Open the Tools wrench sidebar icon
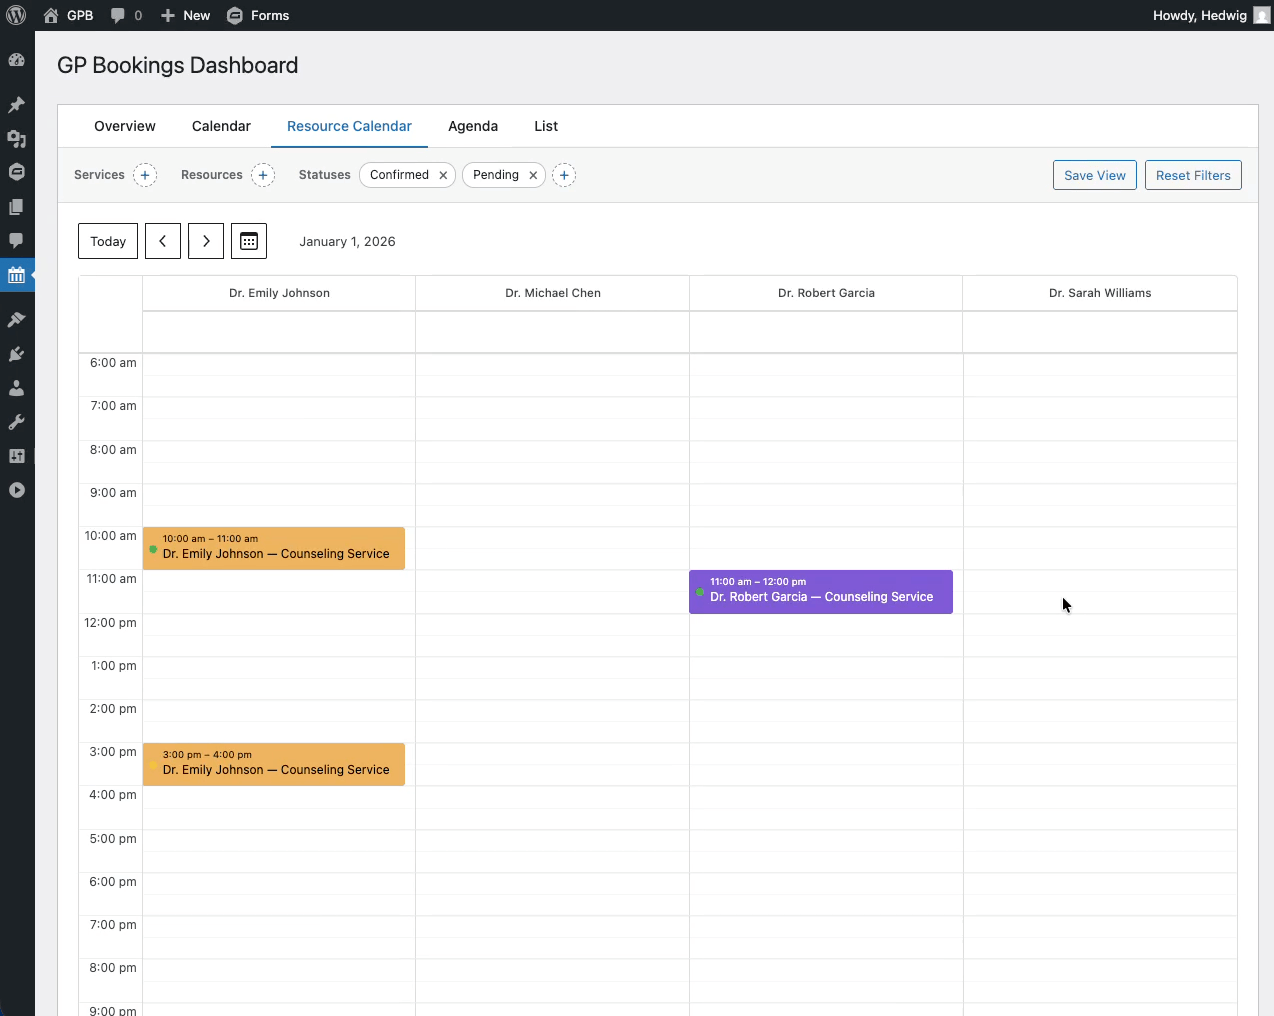 pos(16,422)
